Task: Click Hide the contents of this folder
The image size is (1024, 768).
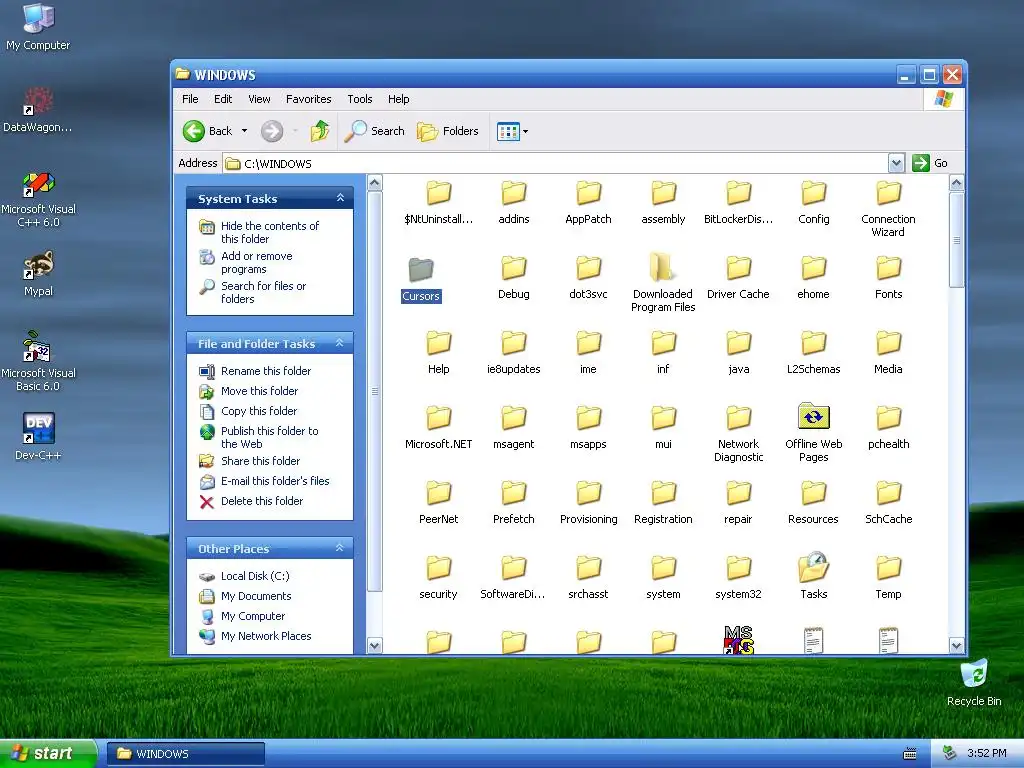Action: point(270,232)
